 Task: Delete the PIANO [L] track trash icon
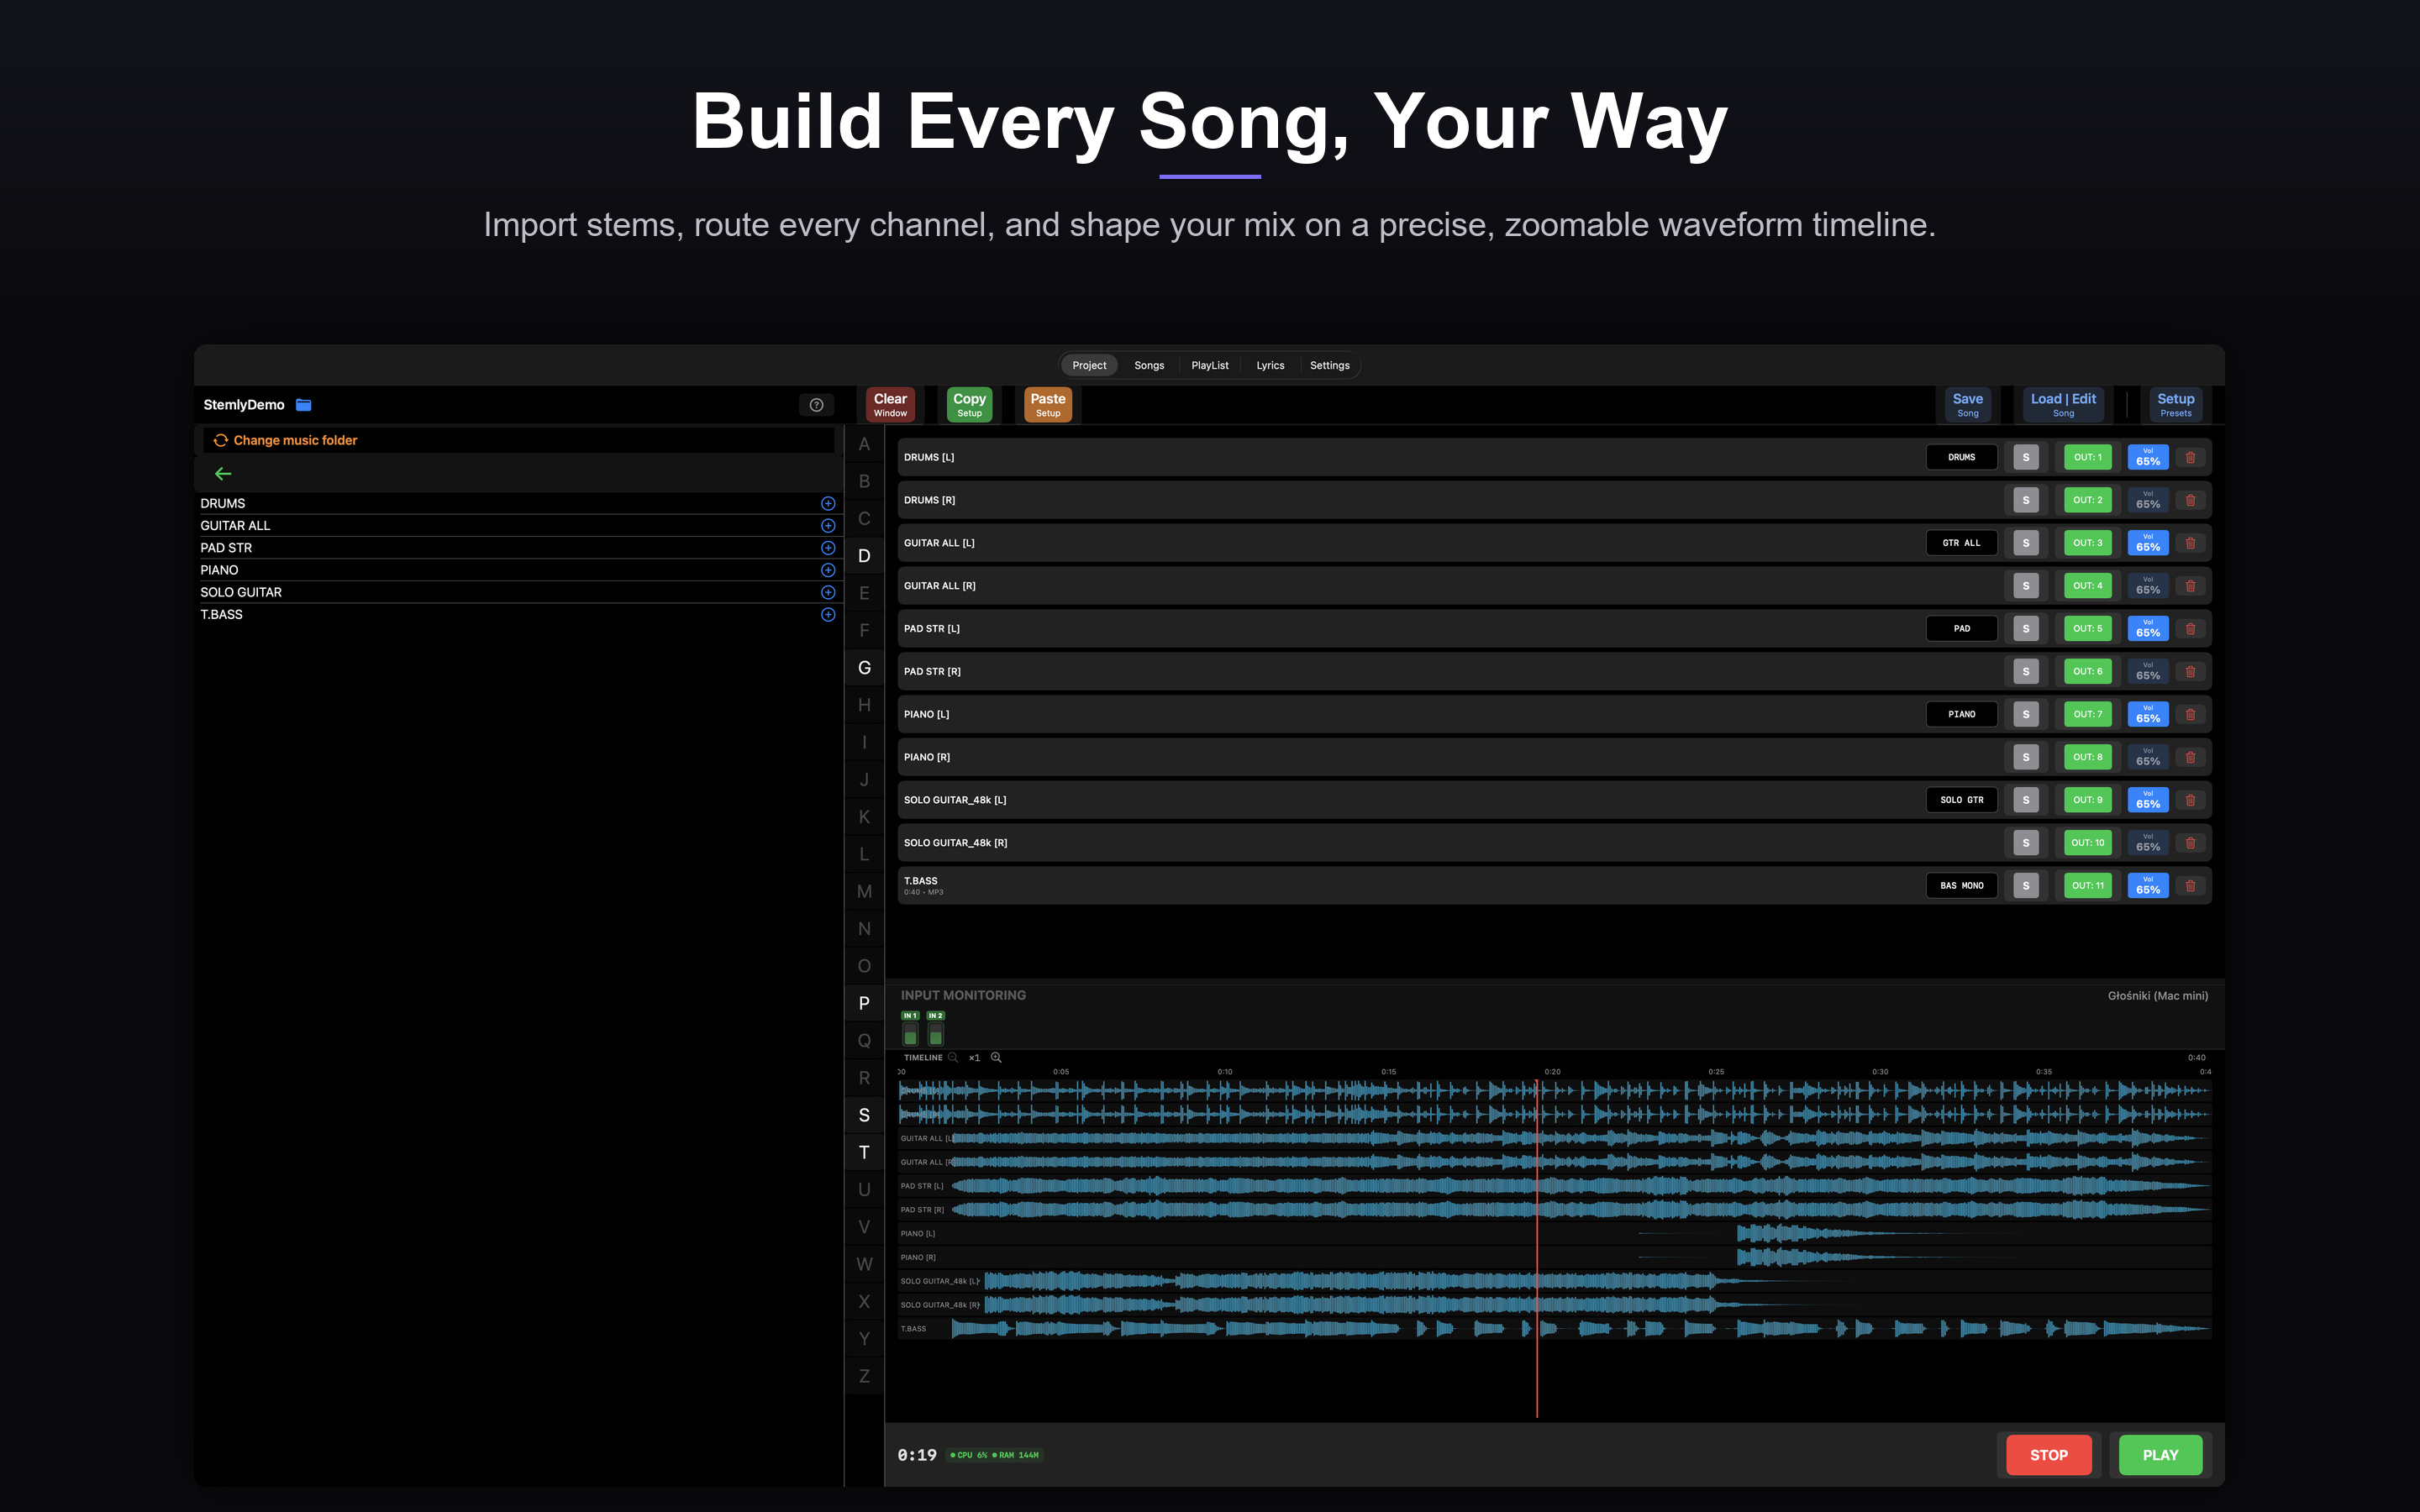(x=2190, y=715)
